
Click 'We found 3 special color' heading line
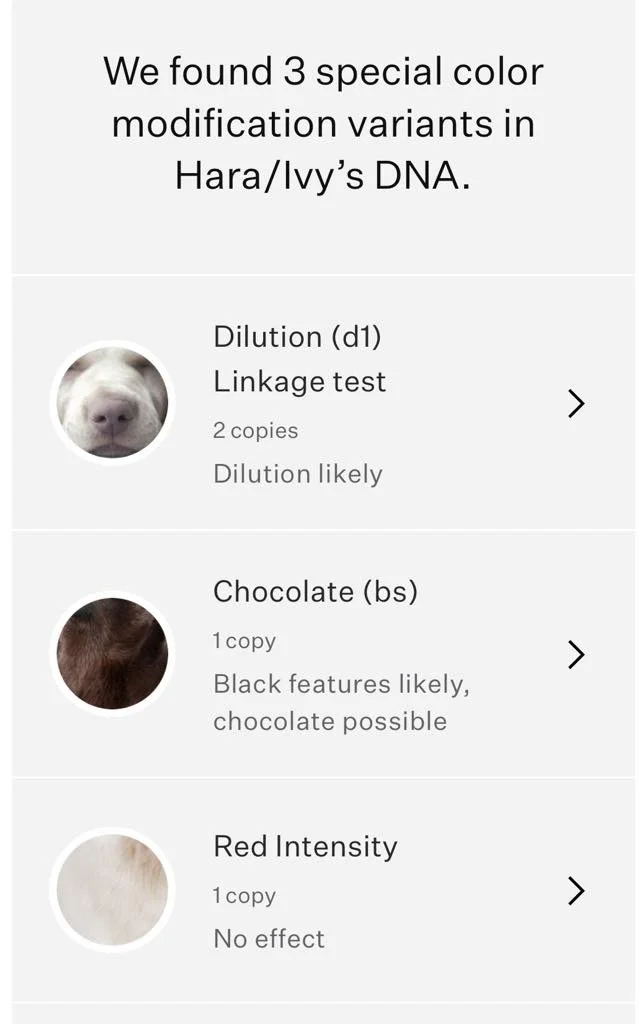pos(323,71)
